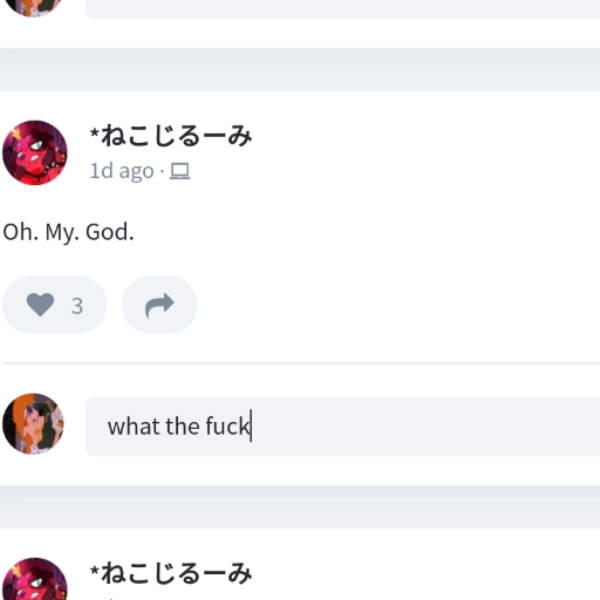Click the empty comment box at the top edge
The width and height of the screenshot is (600, 600).
[342, 9]
